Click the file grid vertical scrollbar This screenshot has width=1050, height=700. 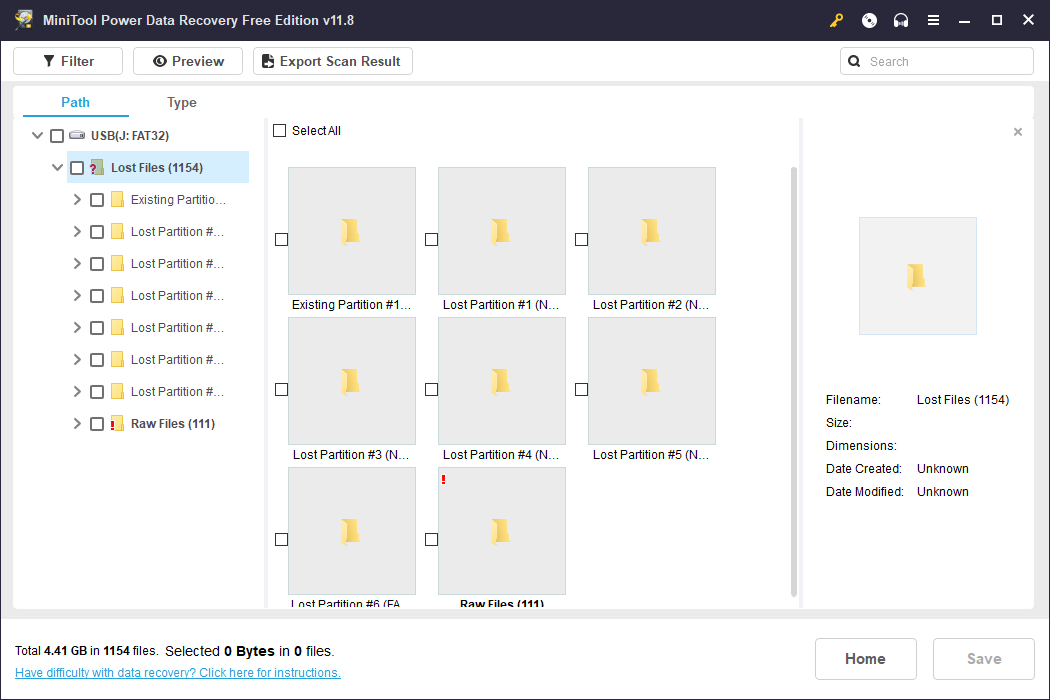click(x=794, y=382)
